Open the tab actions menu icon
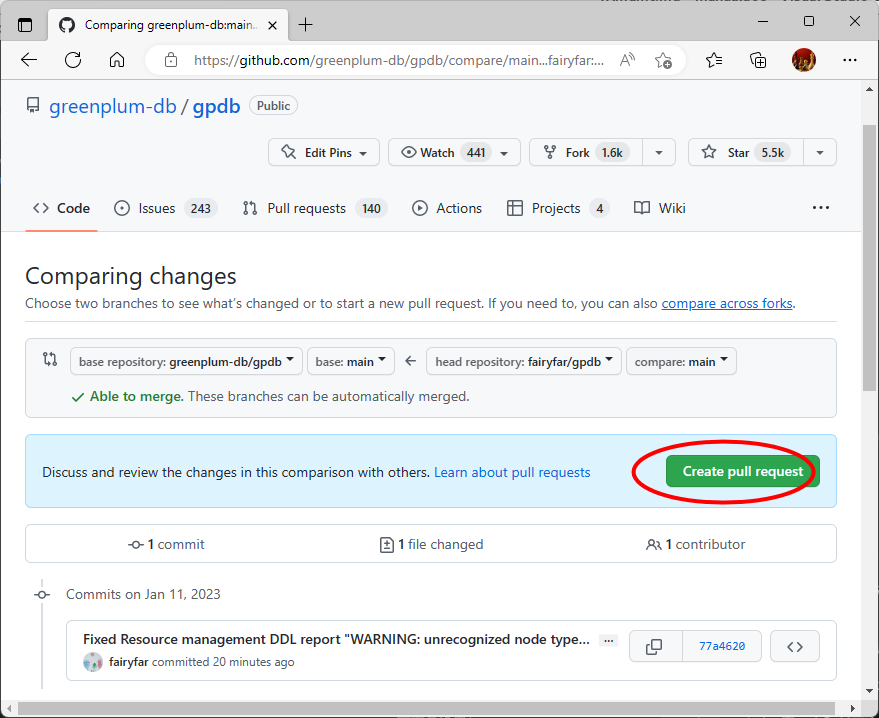The image size is (879, 718). [x=25, y=25]
